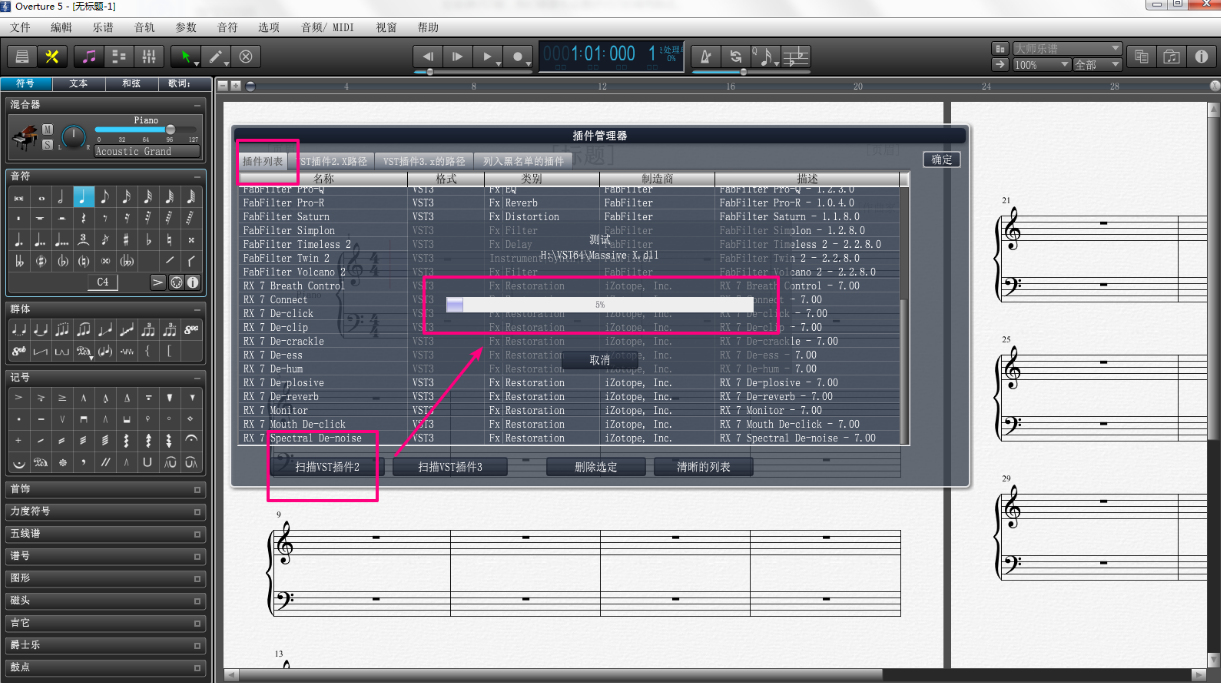Click the Acoustic Grand instrument field
This screenshot has height=683, width=1221.
pyautogui.click(x=147, y=152)
